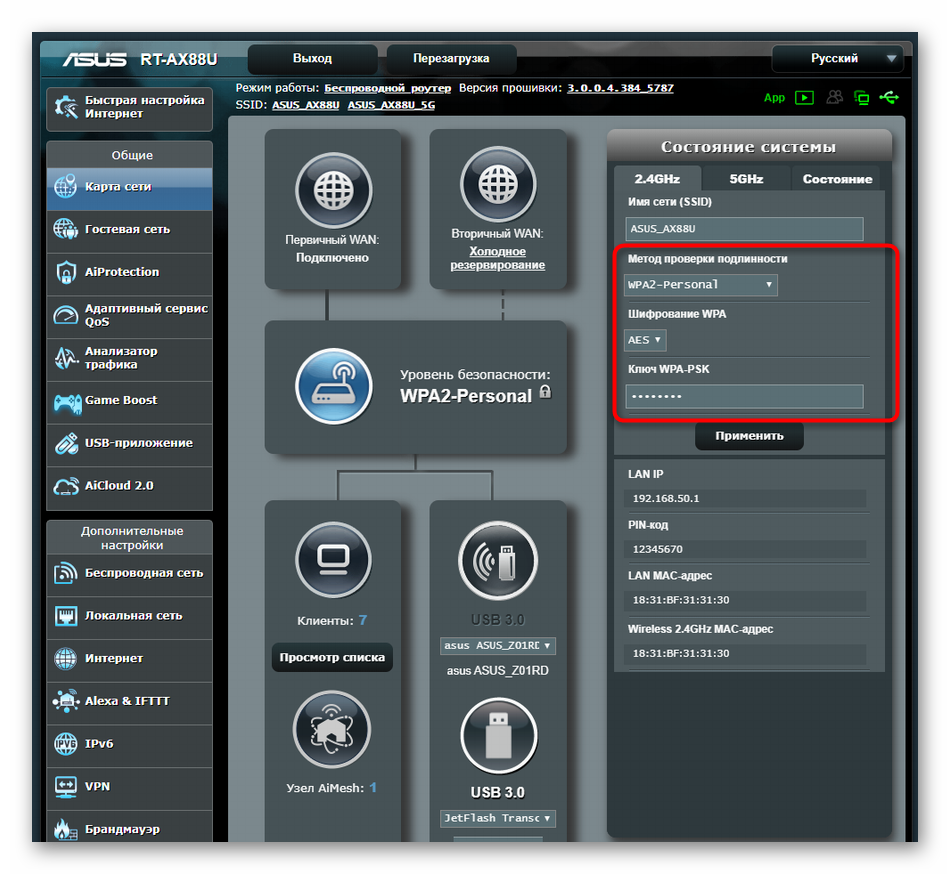Click the USB flash drive icon
The height and width of the screenshot is (874, 950).
tap(497, 736)
